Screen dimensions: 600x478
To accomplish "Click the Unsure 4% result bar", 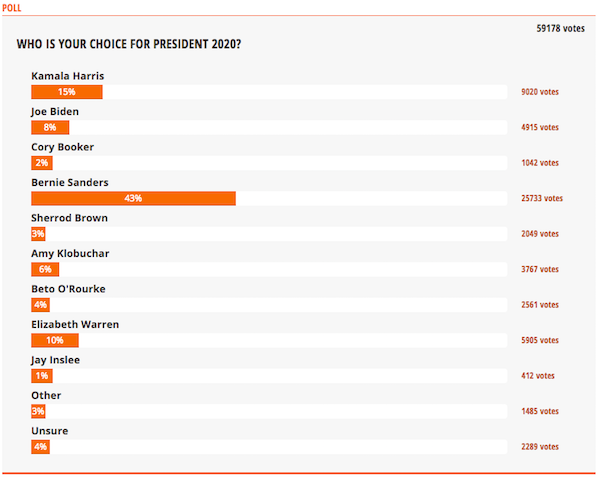I will tap(40, 447).
